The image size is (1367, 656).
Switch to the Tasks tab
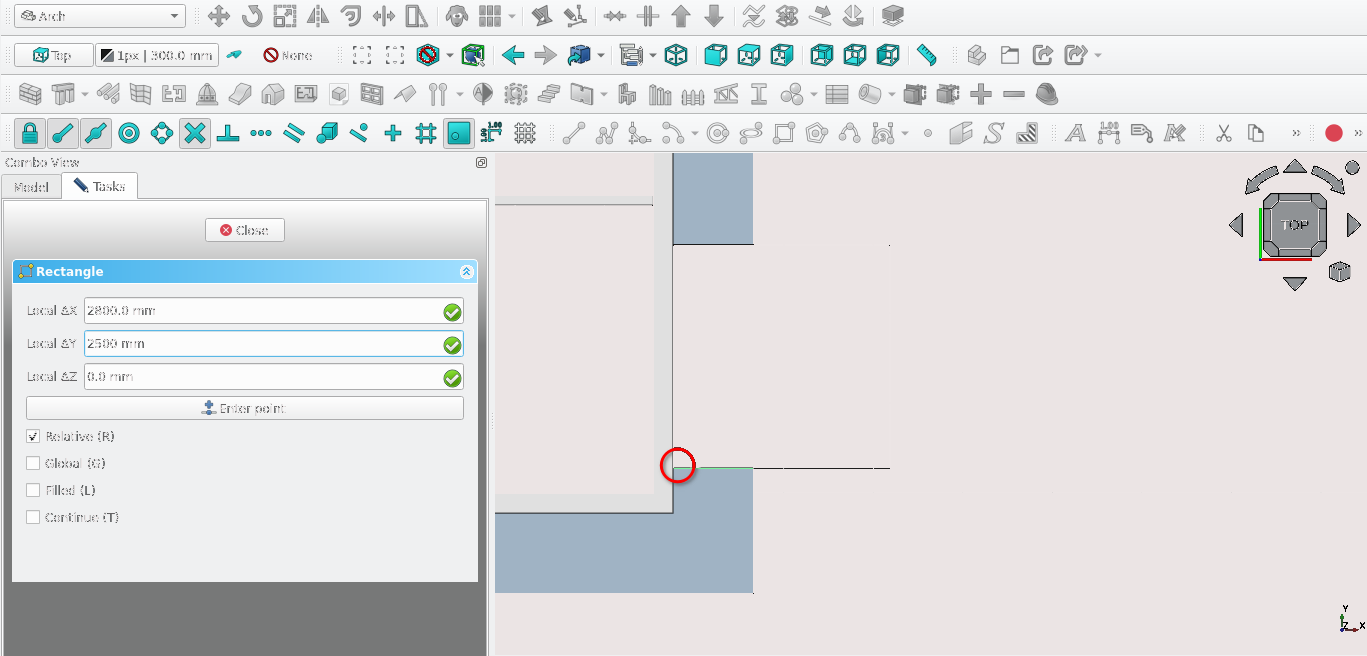(99, 186)
